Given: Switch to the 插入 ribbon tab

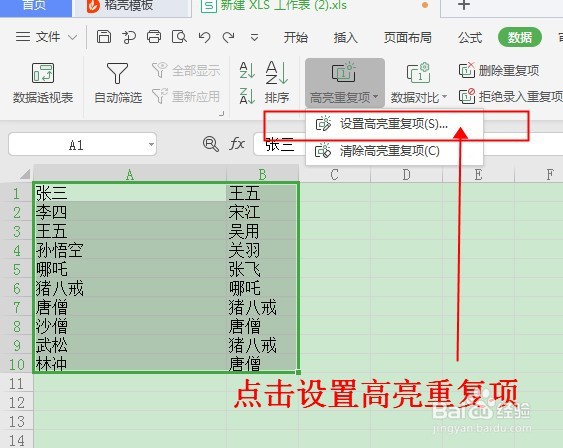Looking at the screenshot, I should pos(345,37).
